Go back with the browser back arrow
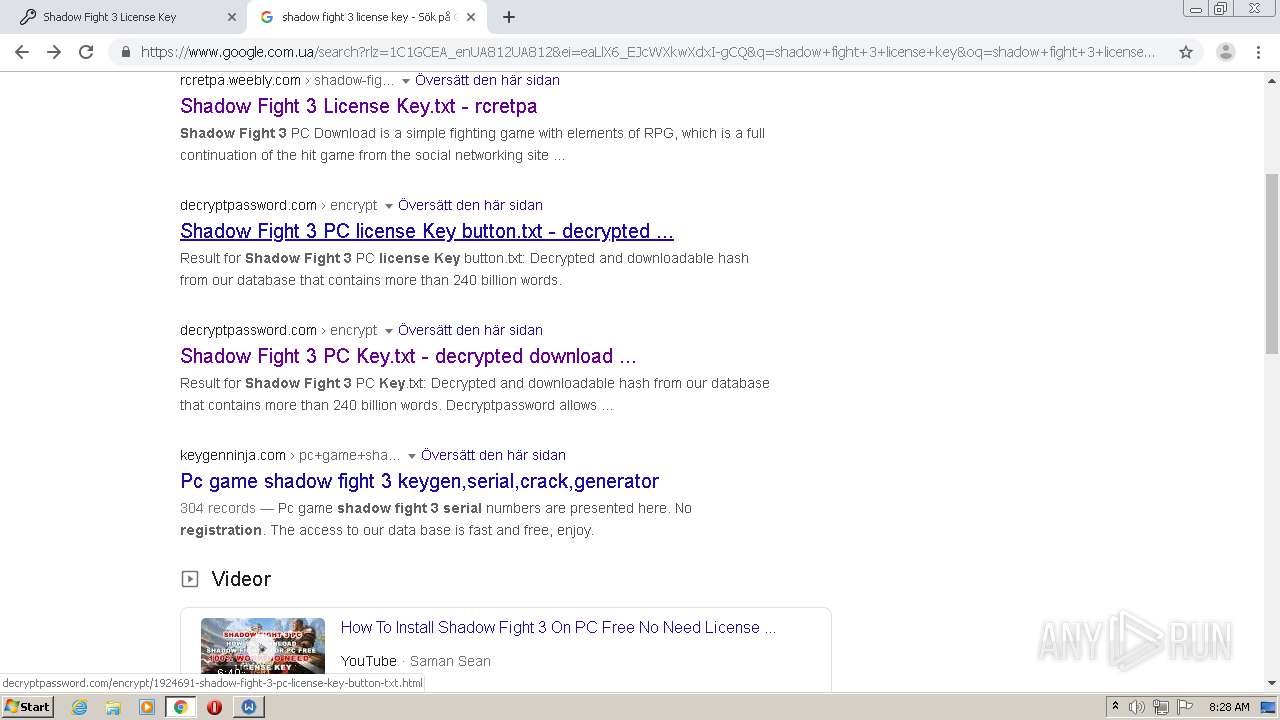This screenshot has width=1280, height=720. click(x=22, y=52)
